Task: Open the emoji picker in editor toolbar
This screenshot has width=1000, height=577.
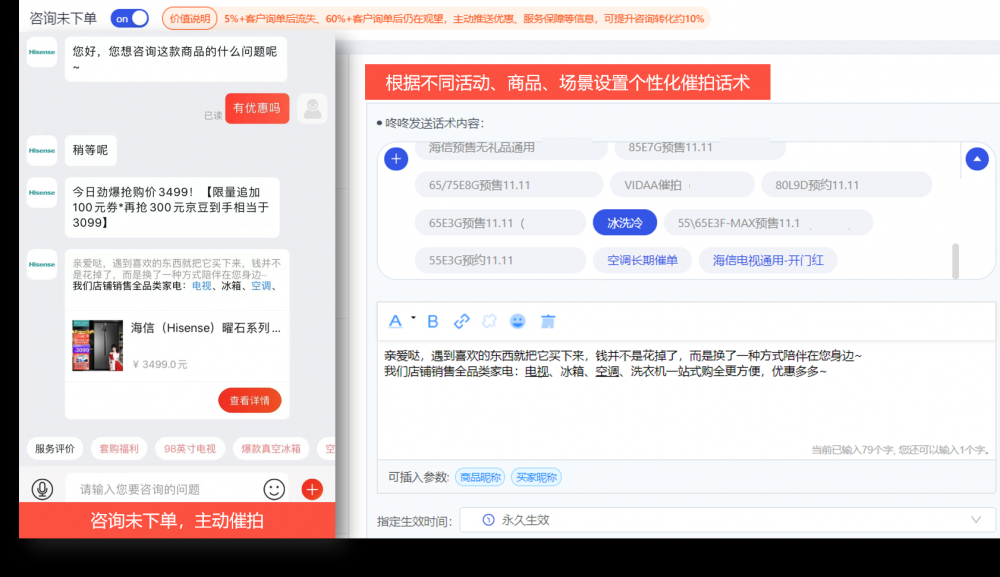Action: point(517,321)
